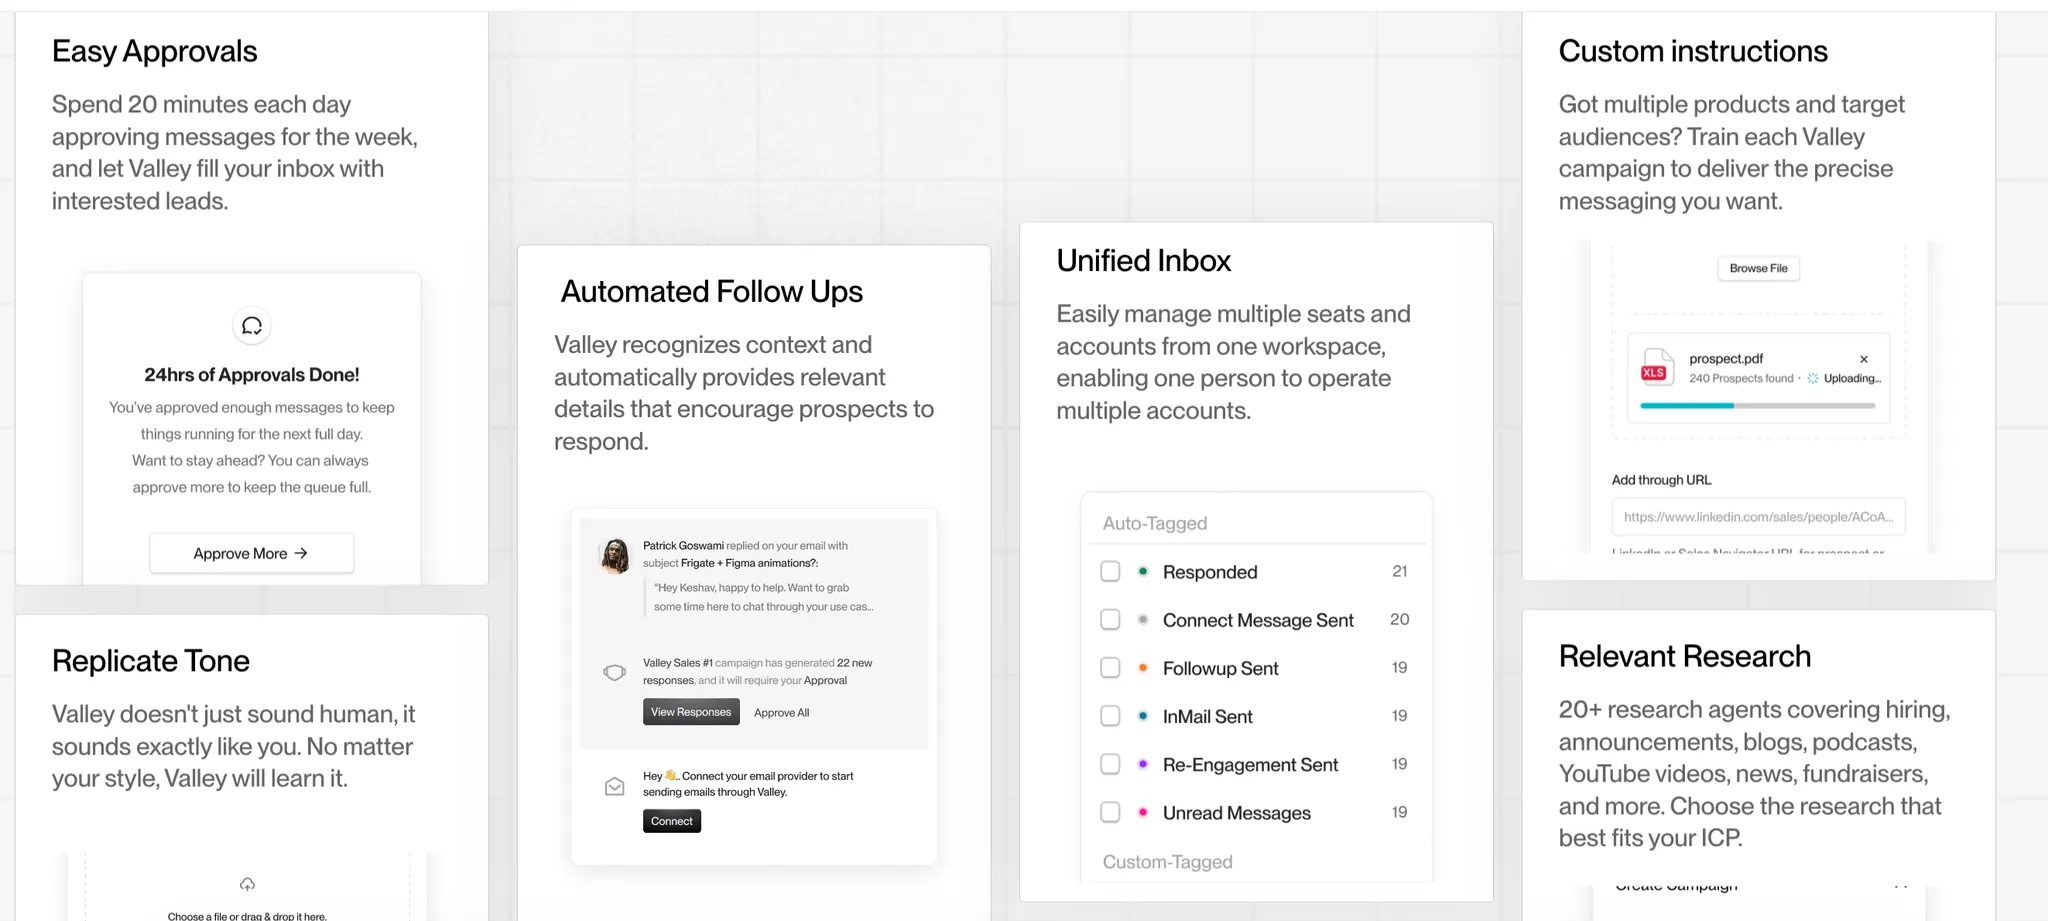Toggle the Re-Engagement Sent checkbox

pos(1110,764)
